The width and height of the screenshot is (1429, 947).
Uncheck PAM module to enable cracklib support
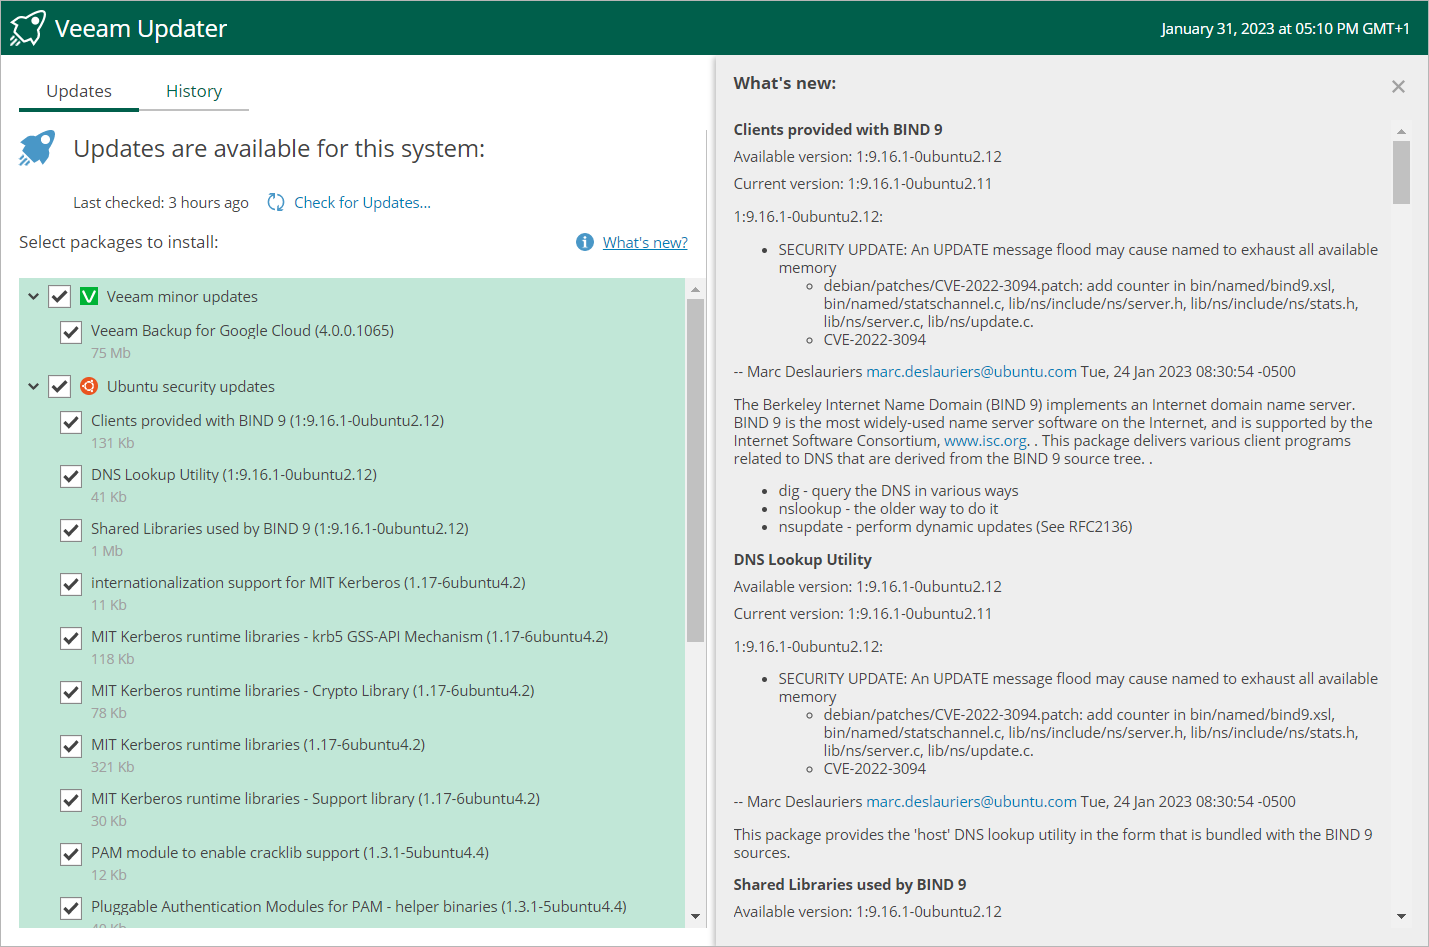[71, 854]
